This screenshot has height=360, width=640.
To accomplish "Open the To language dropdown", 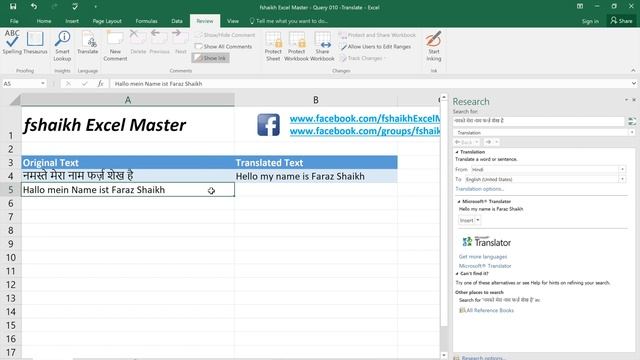I will (x=622, y=179).
